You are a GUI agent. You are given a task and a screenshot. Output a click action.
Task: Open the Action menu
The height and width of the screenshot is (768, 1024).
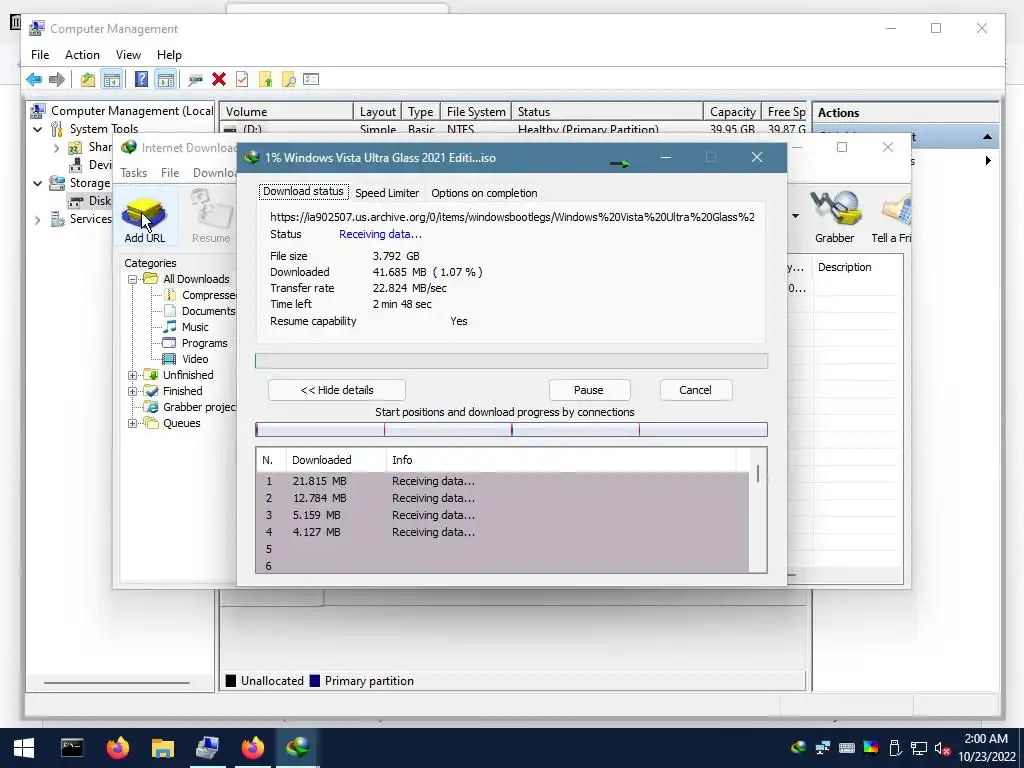click(x=82, y=55)
